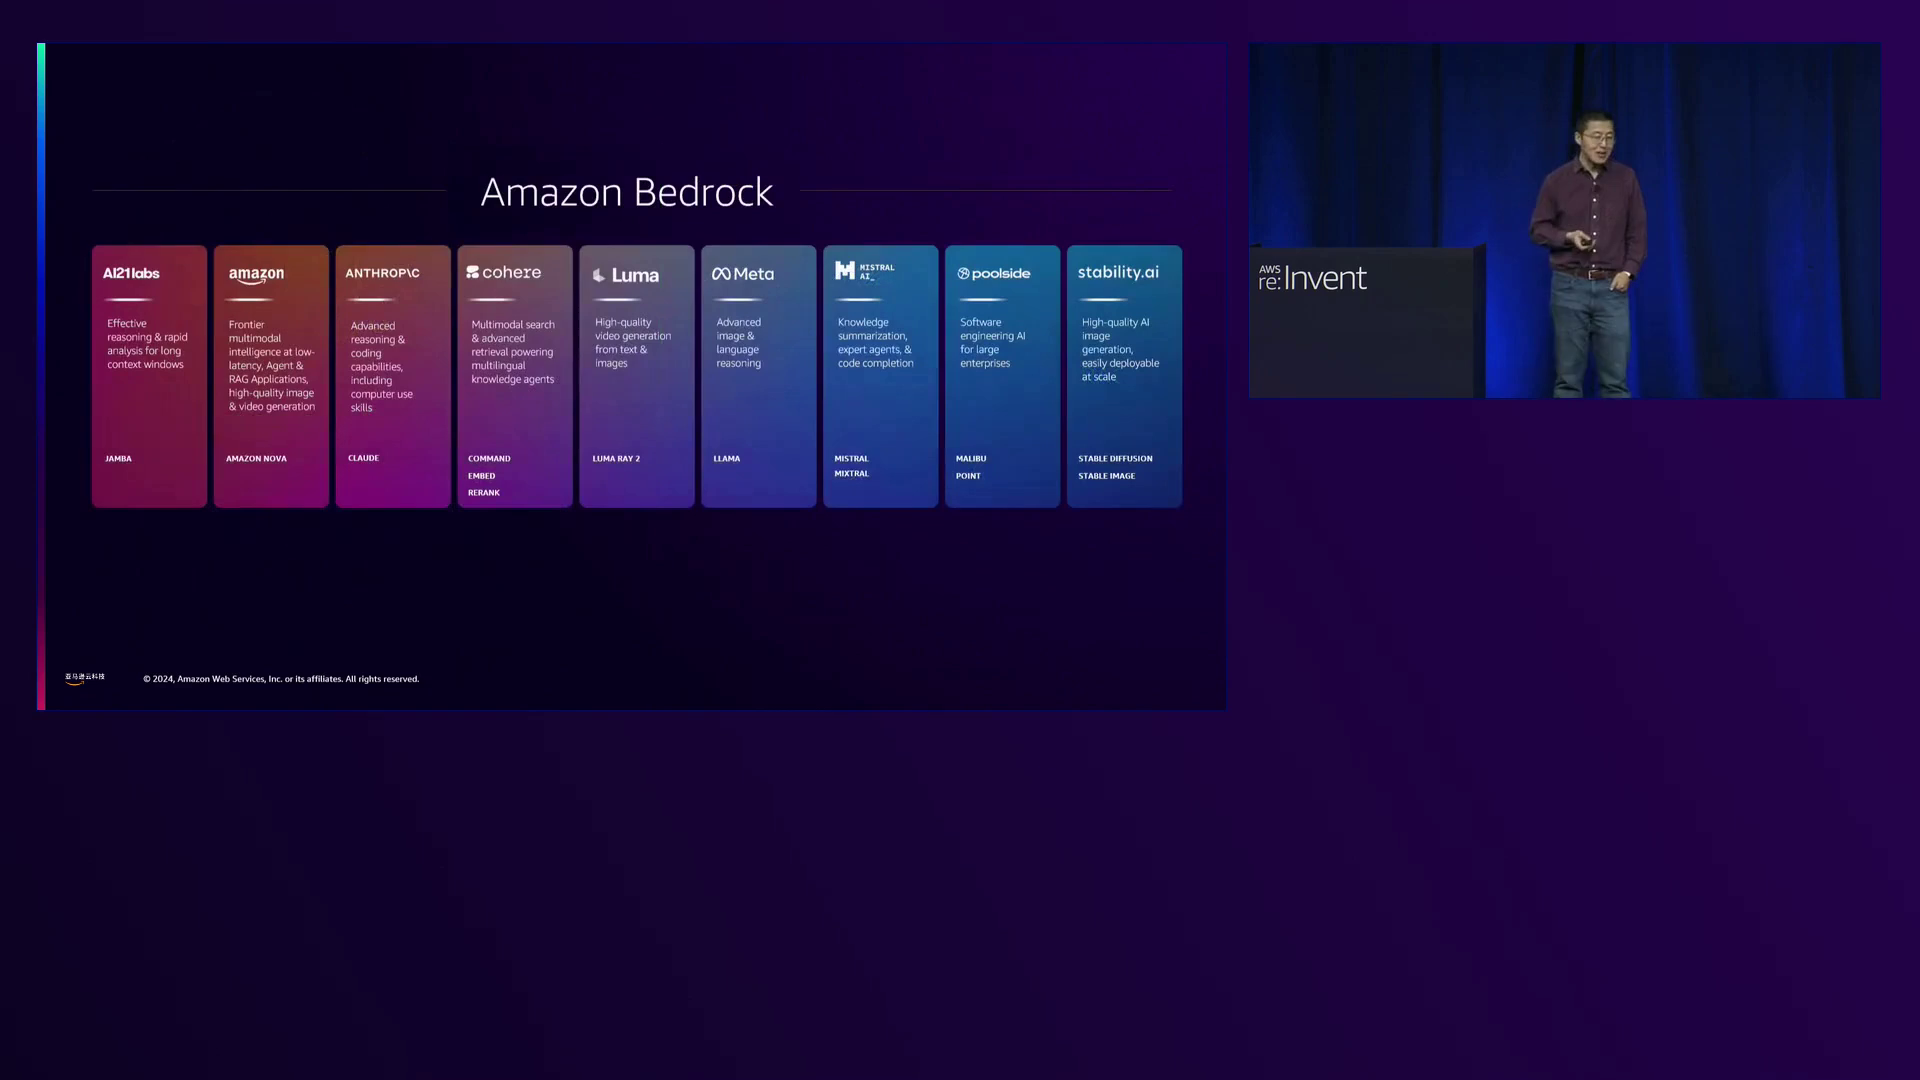This screenshot has width=1920, height=1080.
Task: Click the AMAZON NOVA model label
Action: click(256, 459)
